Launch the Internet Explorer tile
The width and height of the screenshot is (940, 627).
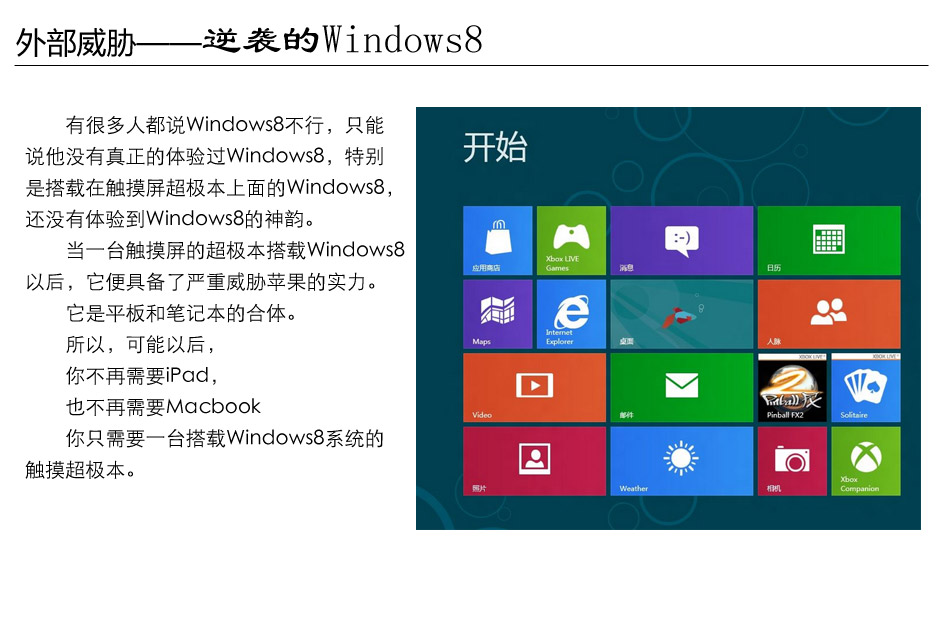point(571,314)
